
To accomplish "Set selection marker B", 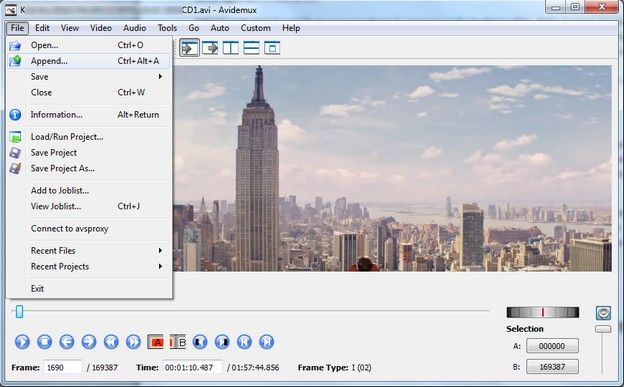I will point(178,342).
